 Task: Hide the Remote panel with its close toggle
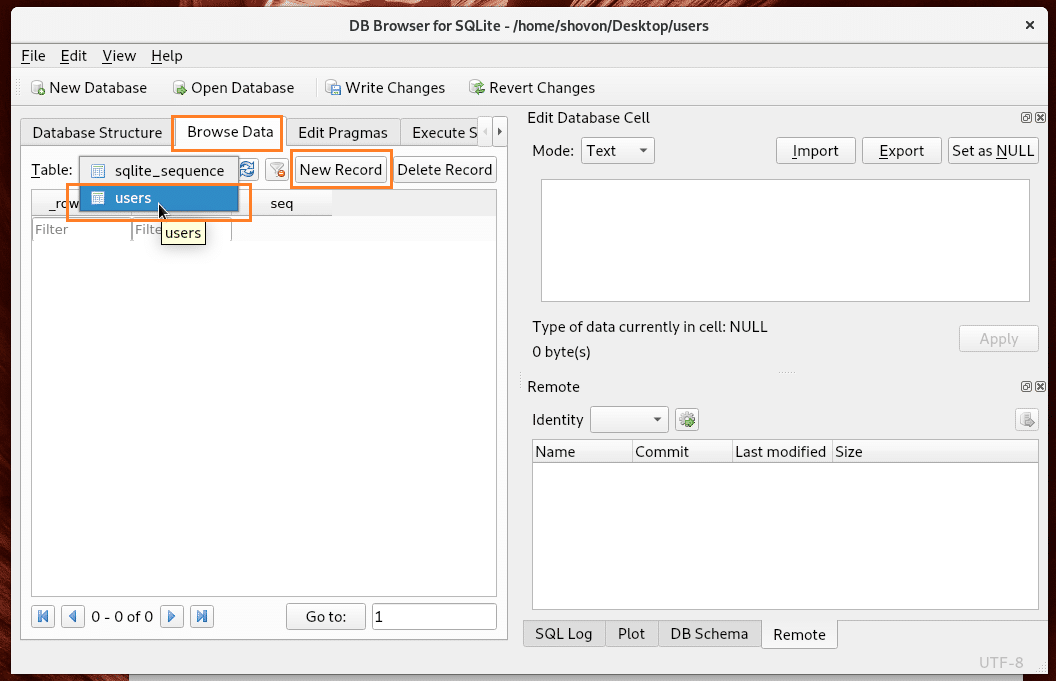pyautogui.click(x=1040, y=386)
